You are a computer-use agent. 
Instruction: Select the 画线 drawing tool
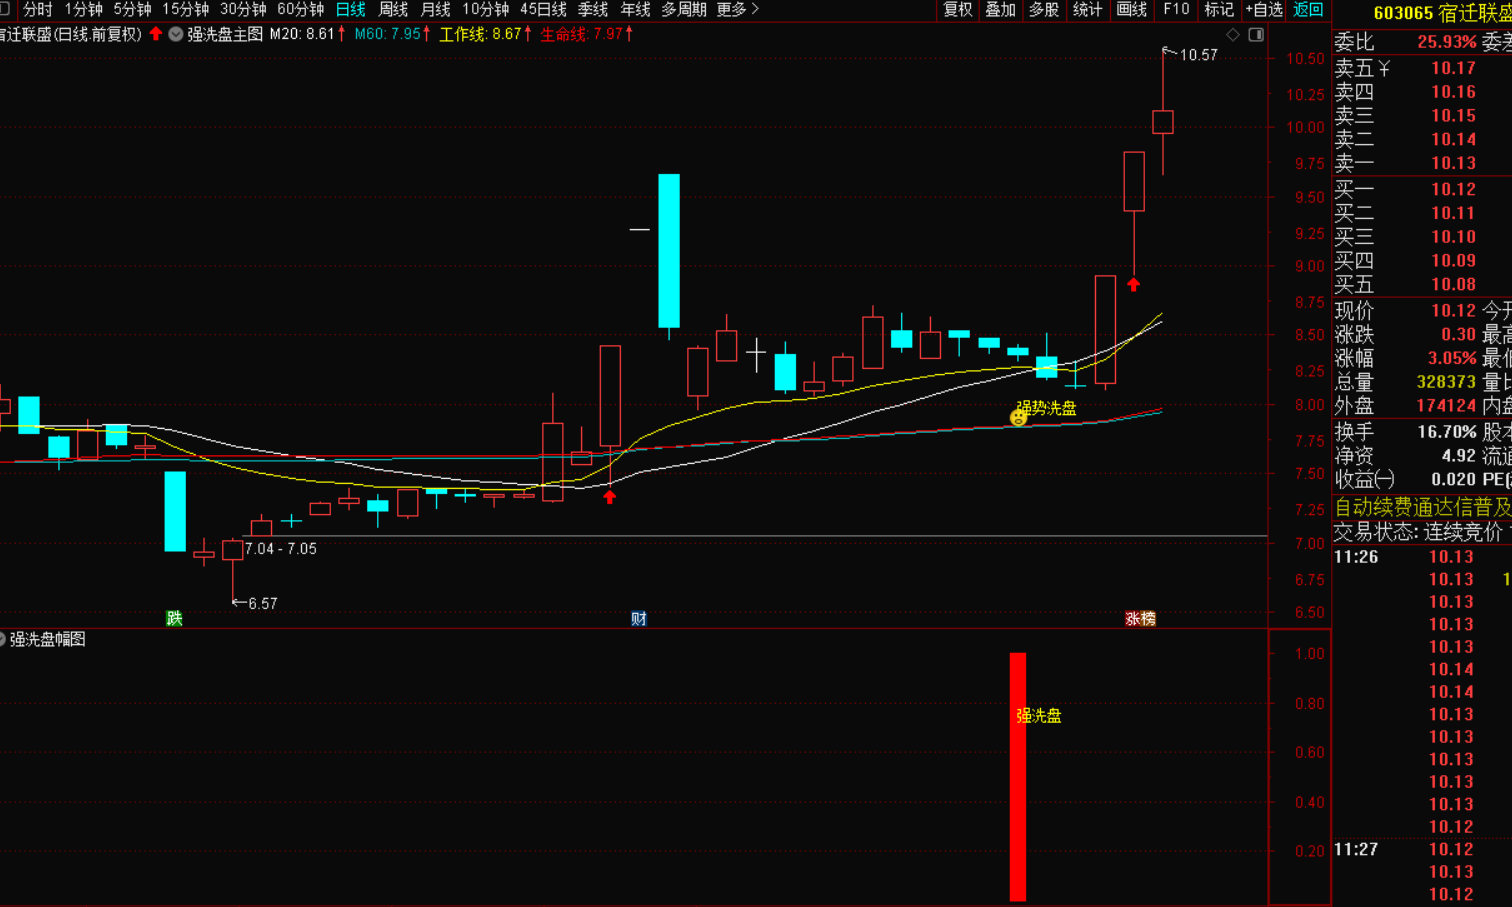tap(1131, 10)
